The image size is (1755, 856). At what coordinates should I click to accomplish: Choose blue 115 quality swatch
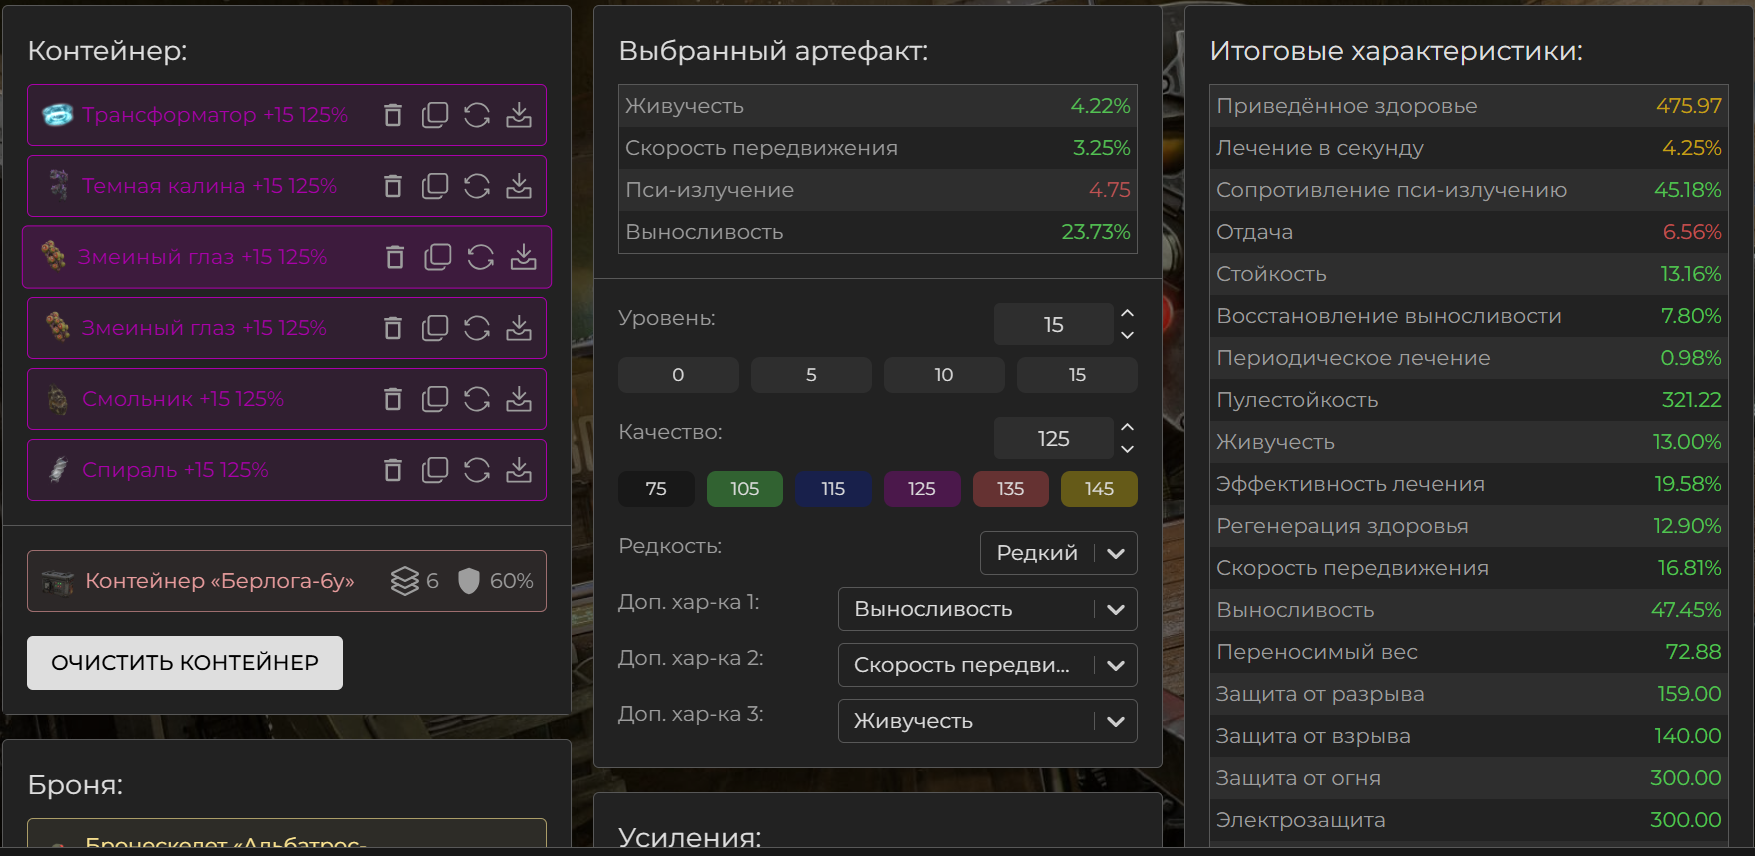pos(833,489)
